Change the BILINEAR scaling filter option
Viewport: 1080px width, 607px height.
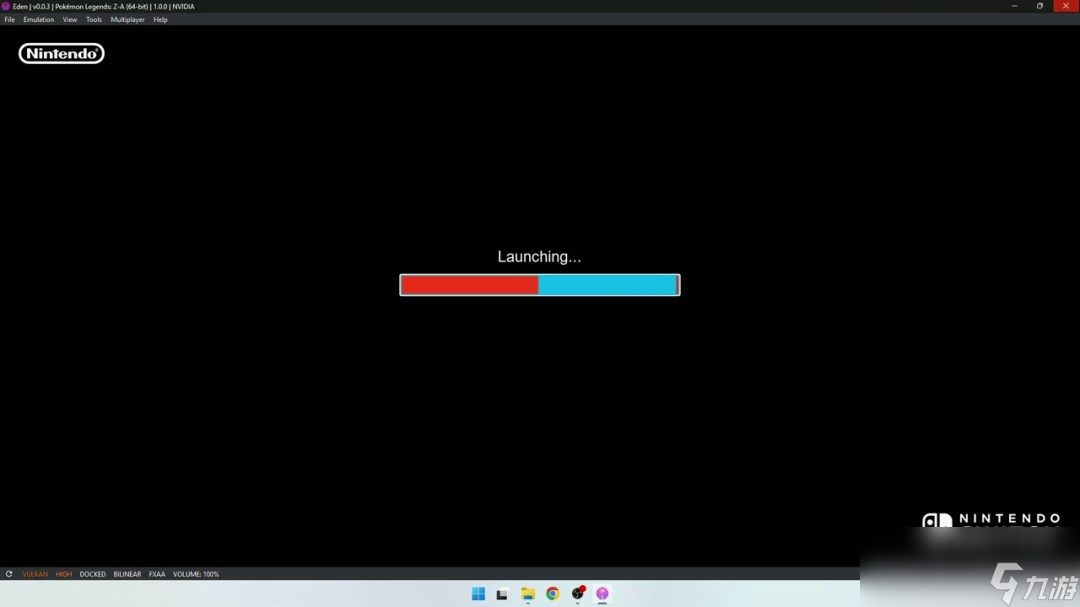click(127, 574)
